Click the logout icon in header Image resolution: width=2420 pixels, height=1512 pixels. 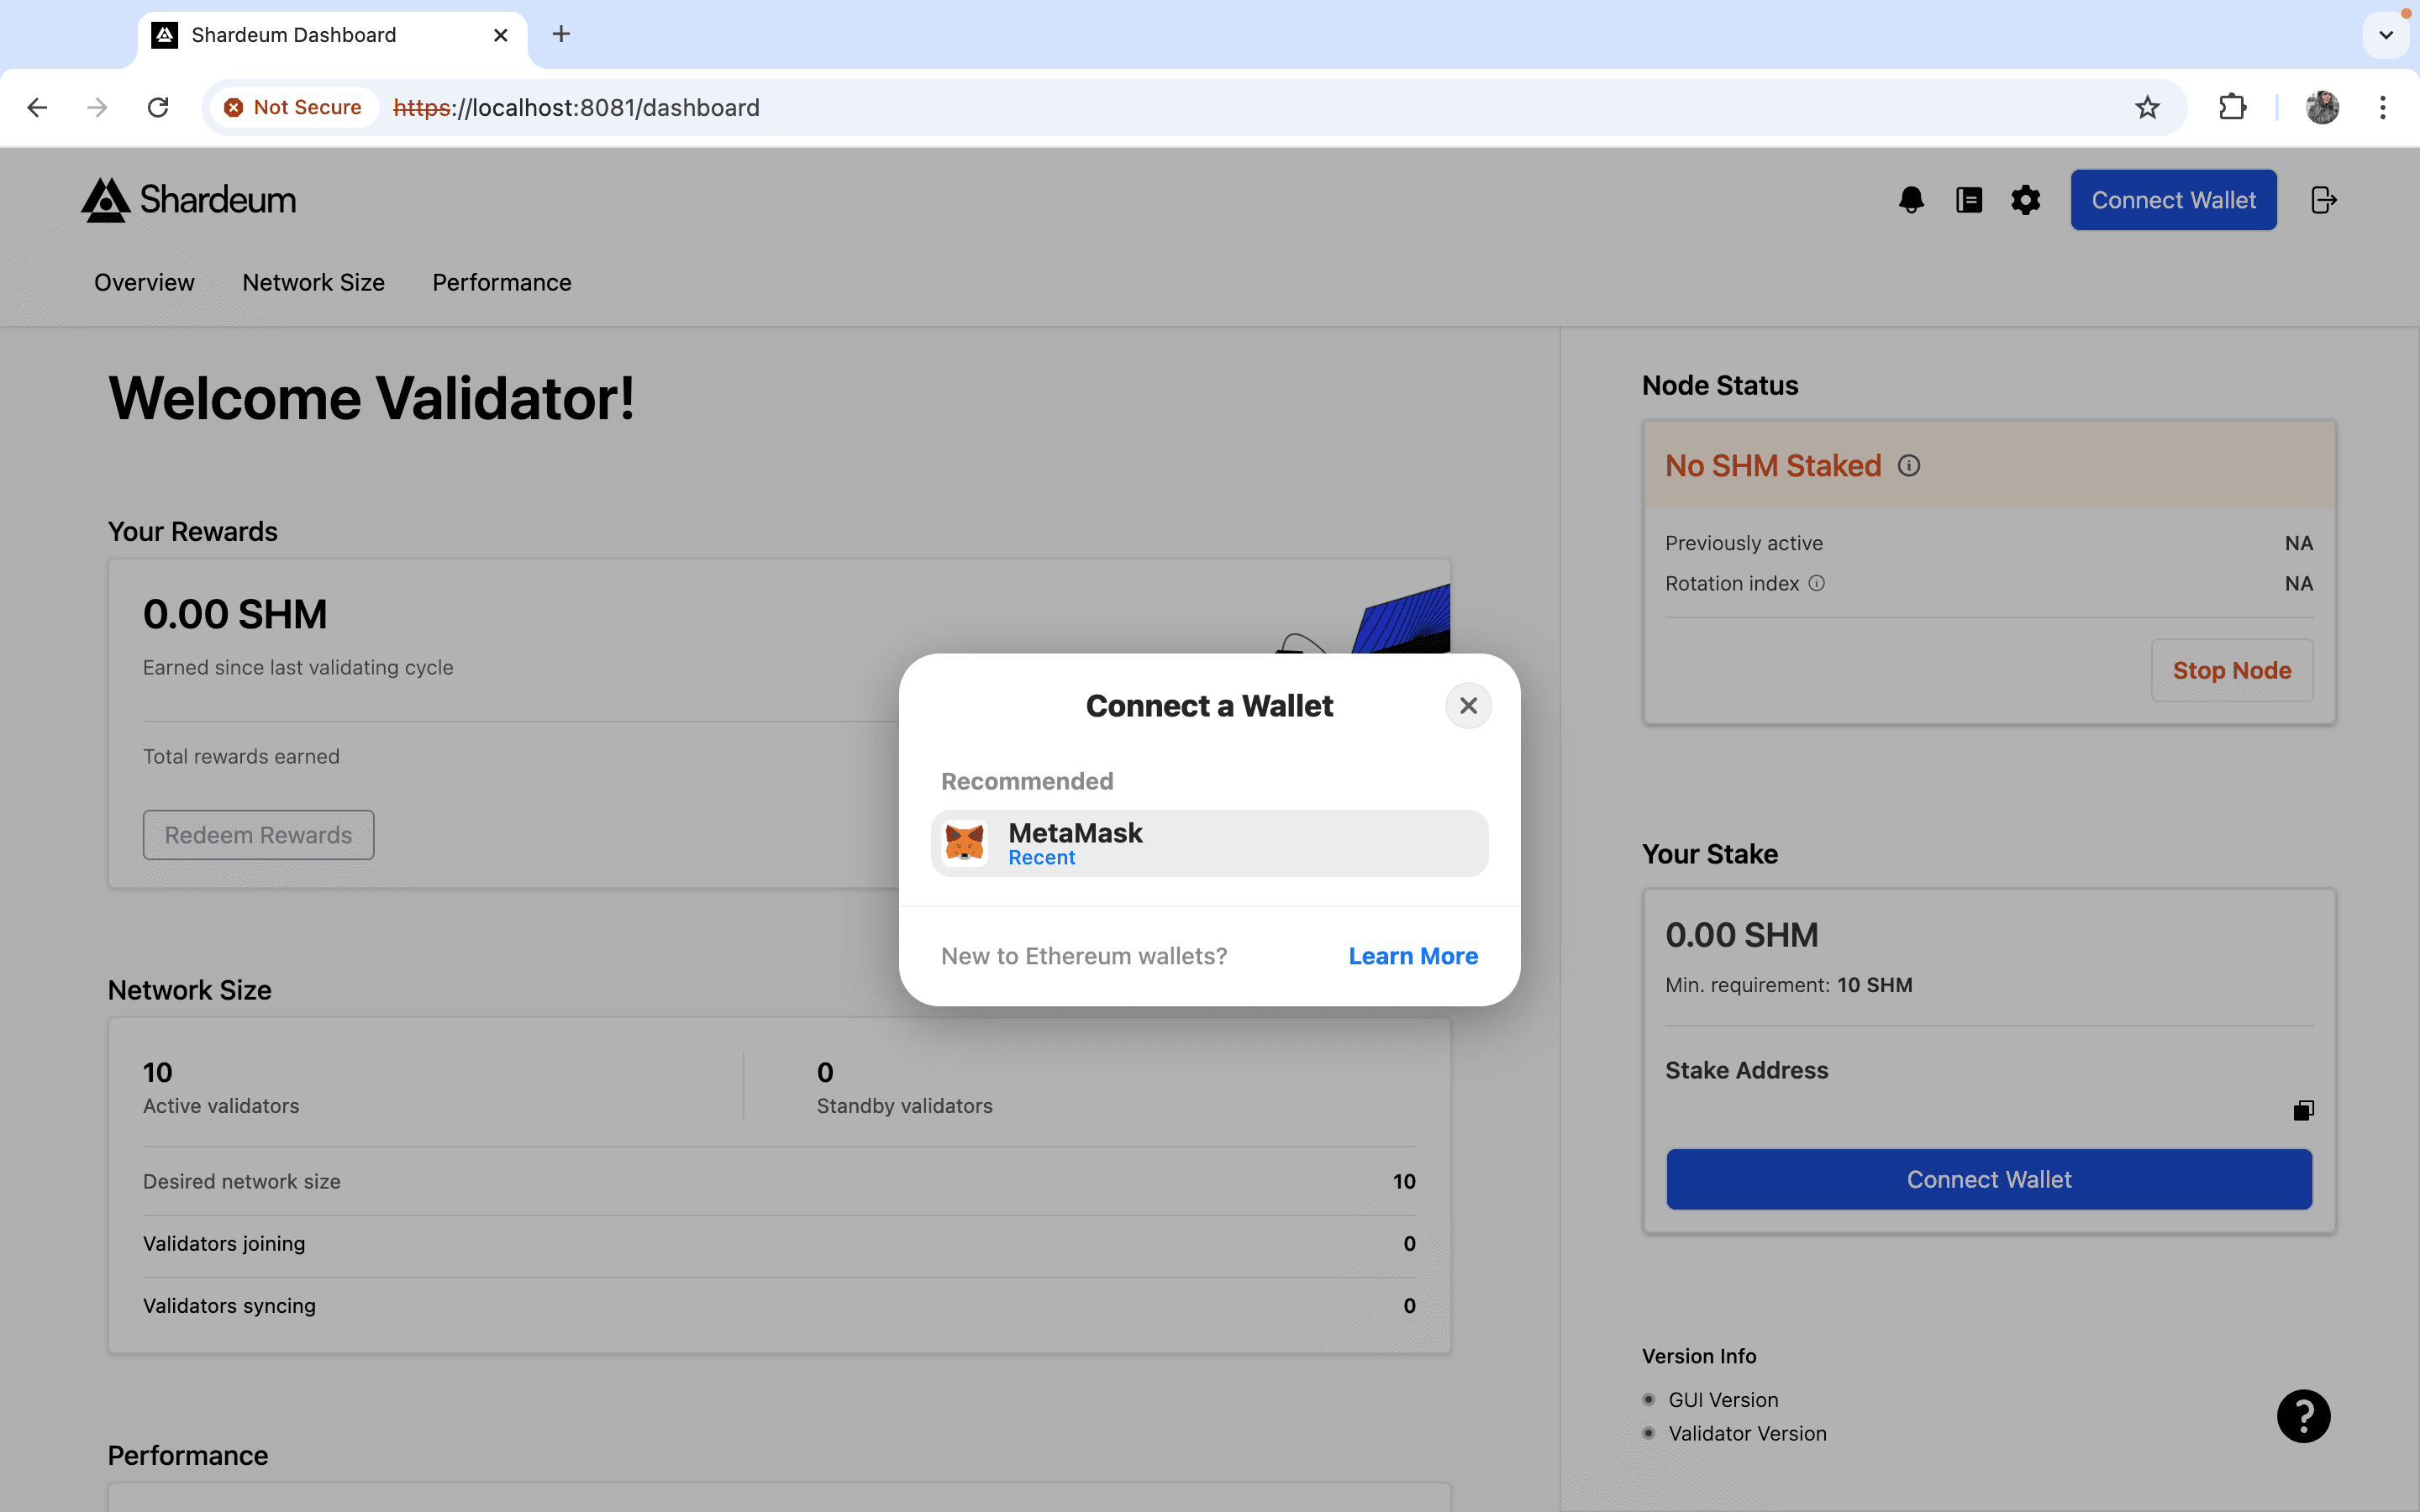(2324, 200)
